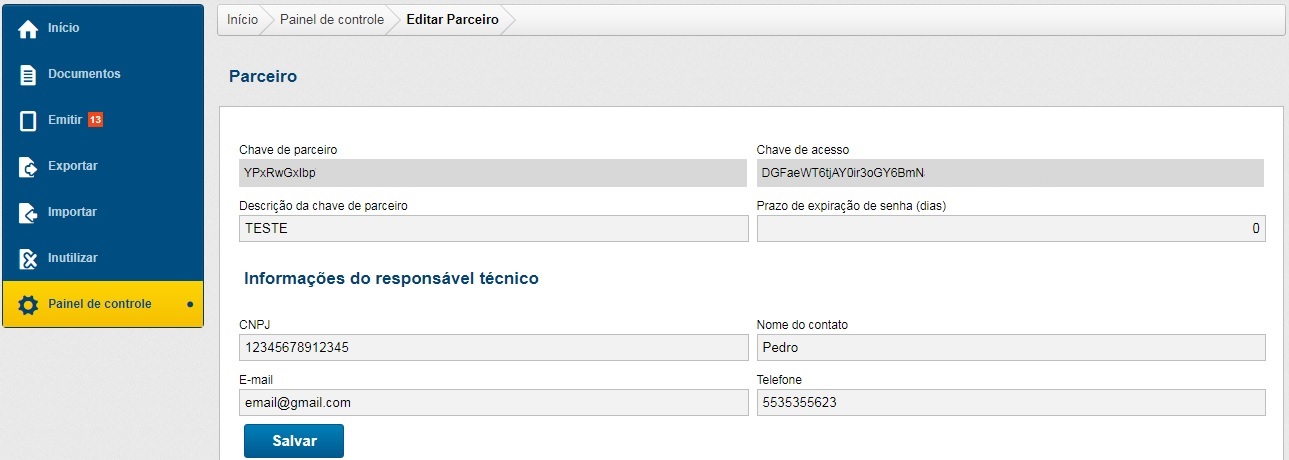
Task: Select the Telefone input field
Action: [1010, 402]
